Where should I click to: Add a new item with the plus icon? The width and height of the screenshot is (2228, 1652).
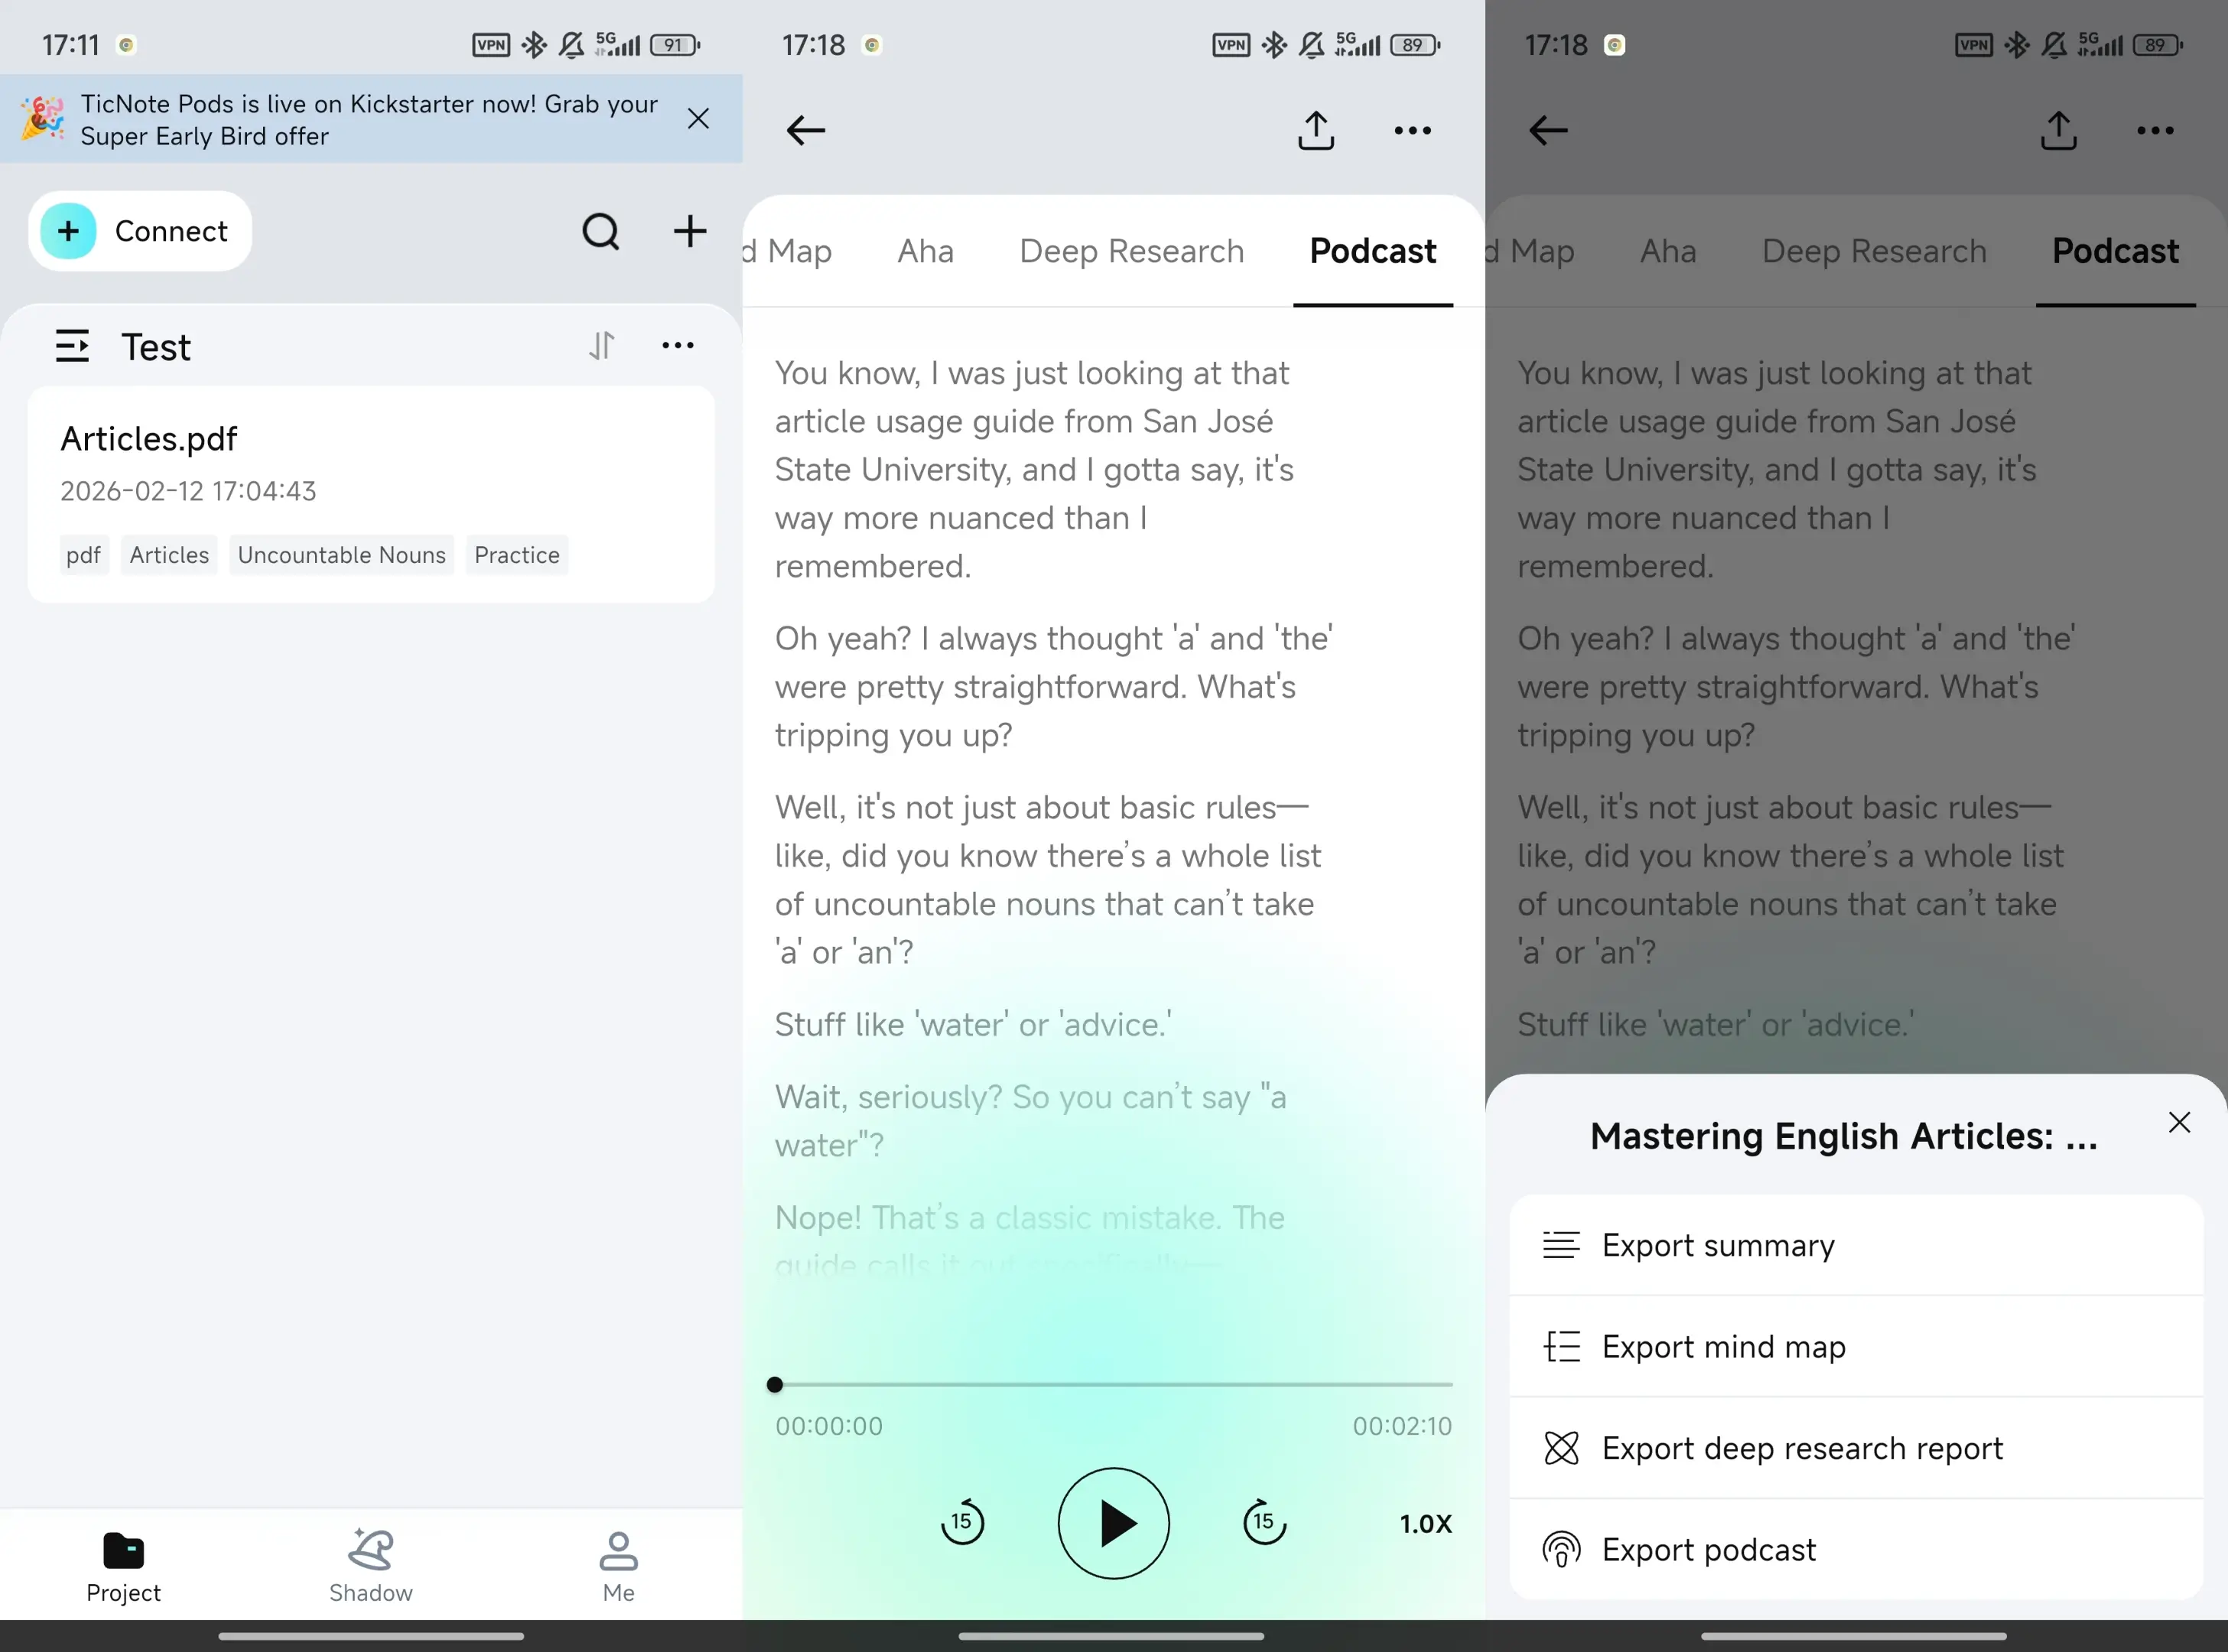pos(690,231)
